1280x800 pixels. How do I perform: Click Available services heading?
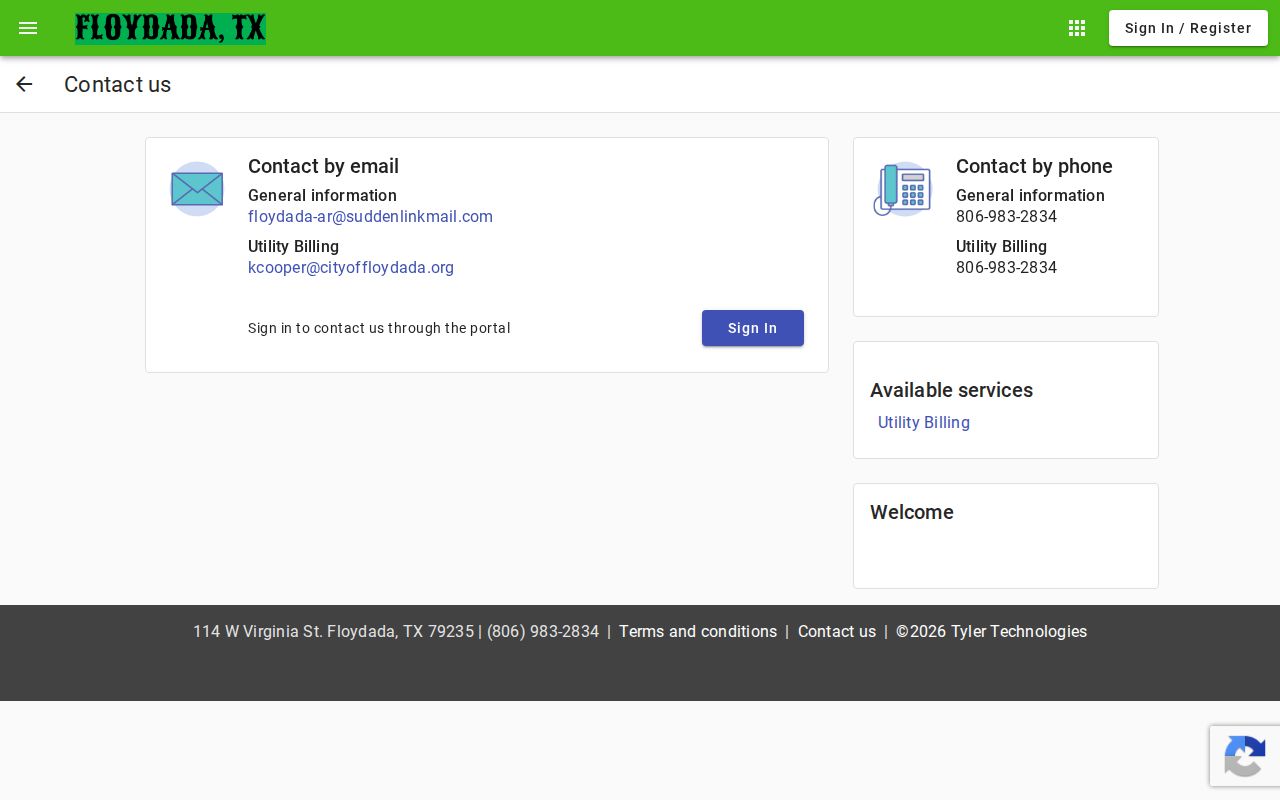click(x=951, y=390)
